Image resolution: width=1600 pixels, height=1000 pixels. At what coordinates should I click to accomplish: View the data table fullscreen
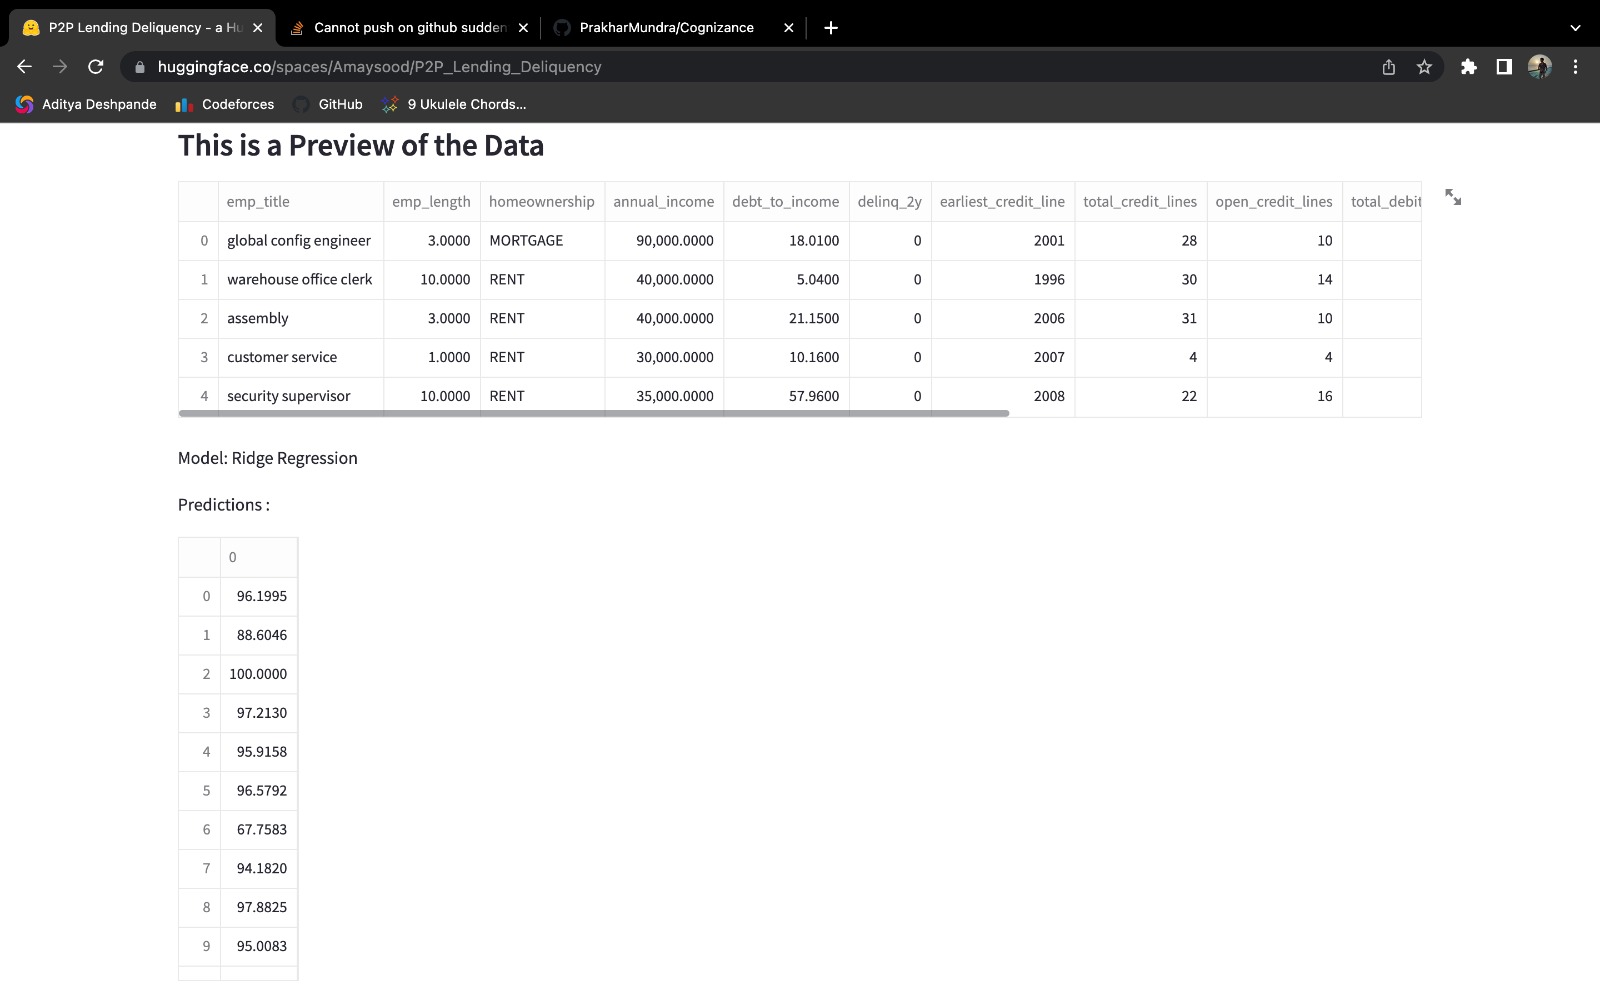tap(1453, 198)
